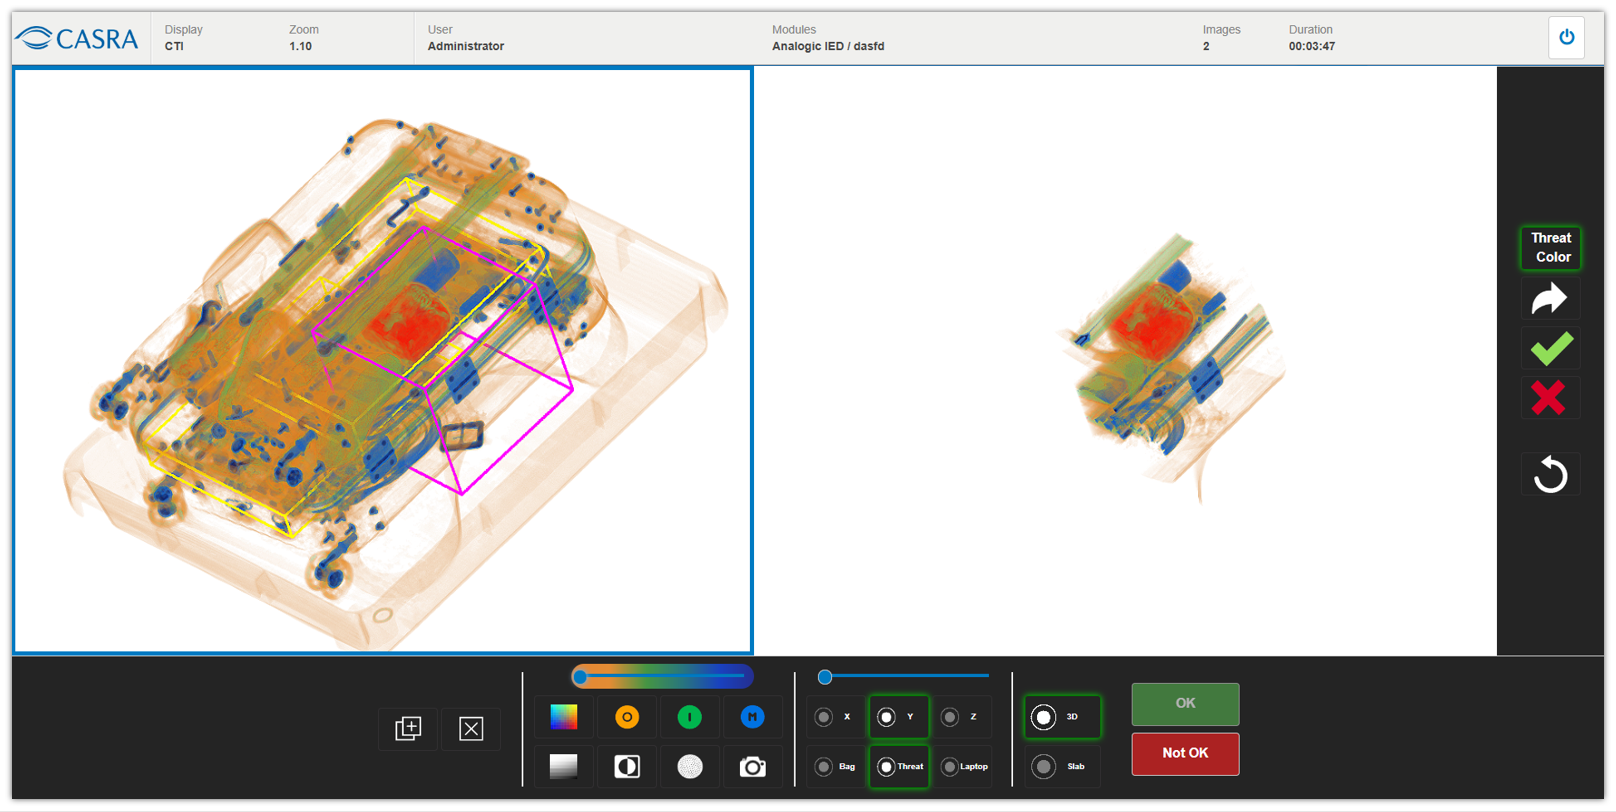Switch to grayscale gradient view
Screen dimensions: 1616x812
564,767
